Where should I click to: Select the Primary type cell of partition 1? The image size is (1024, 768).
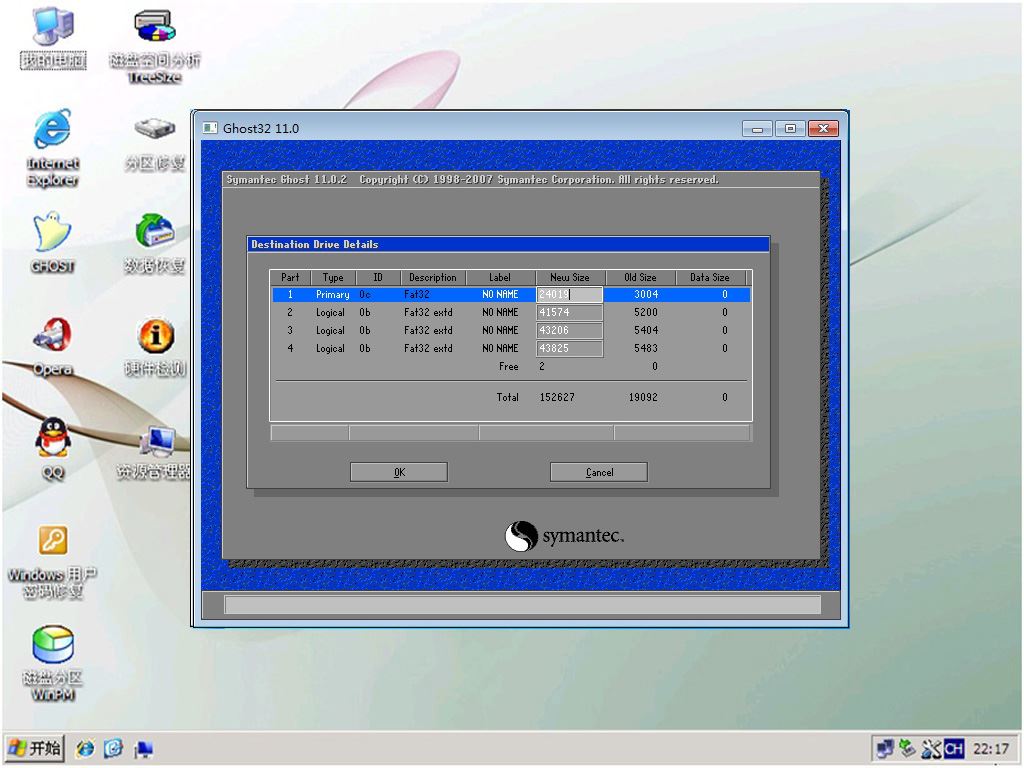click(x=333, y=295)
